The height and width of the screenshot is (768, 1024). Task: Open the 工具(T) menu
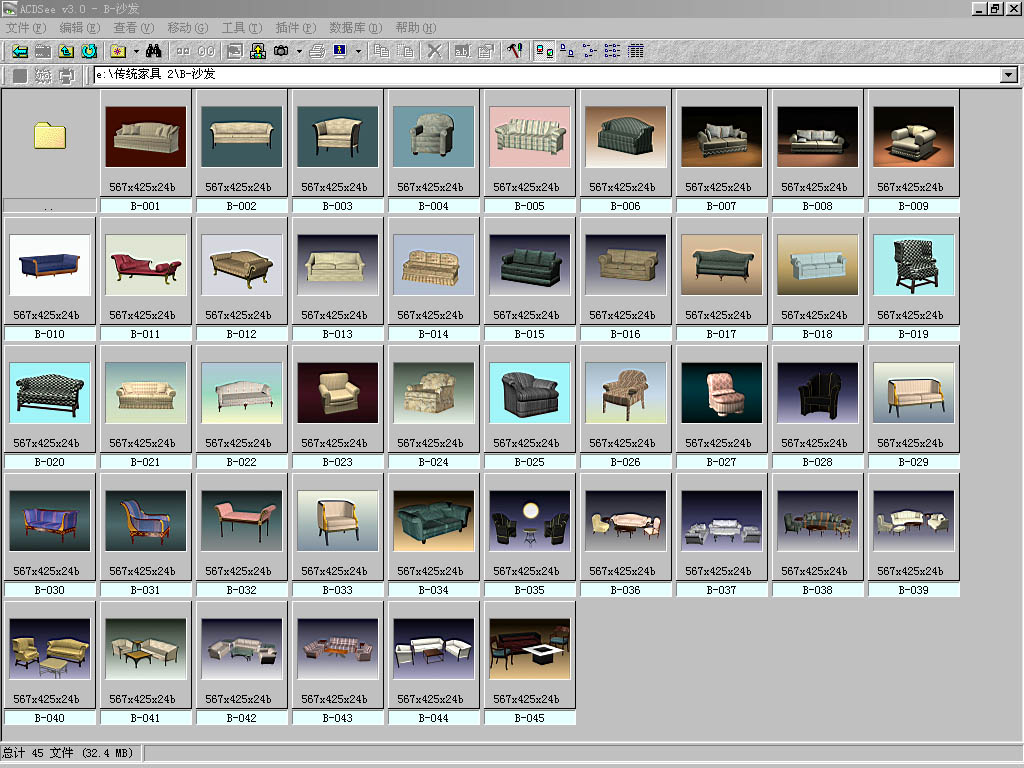[x=241, y=28]
